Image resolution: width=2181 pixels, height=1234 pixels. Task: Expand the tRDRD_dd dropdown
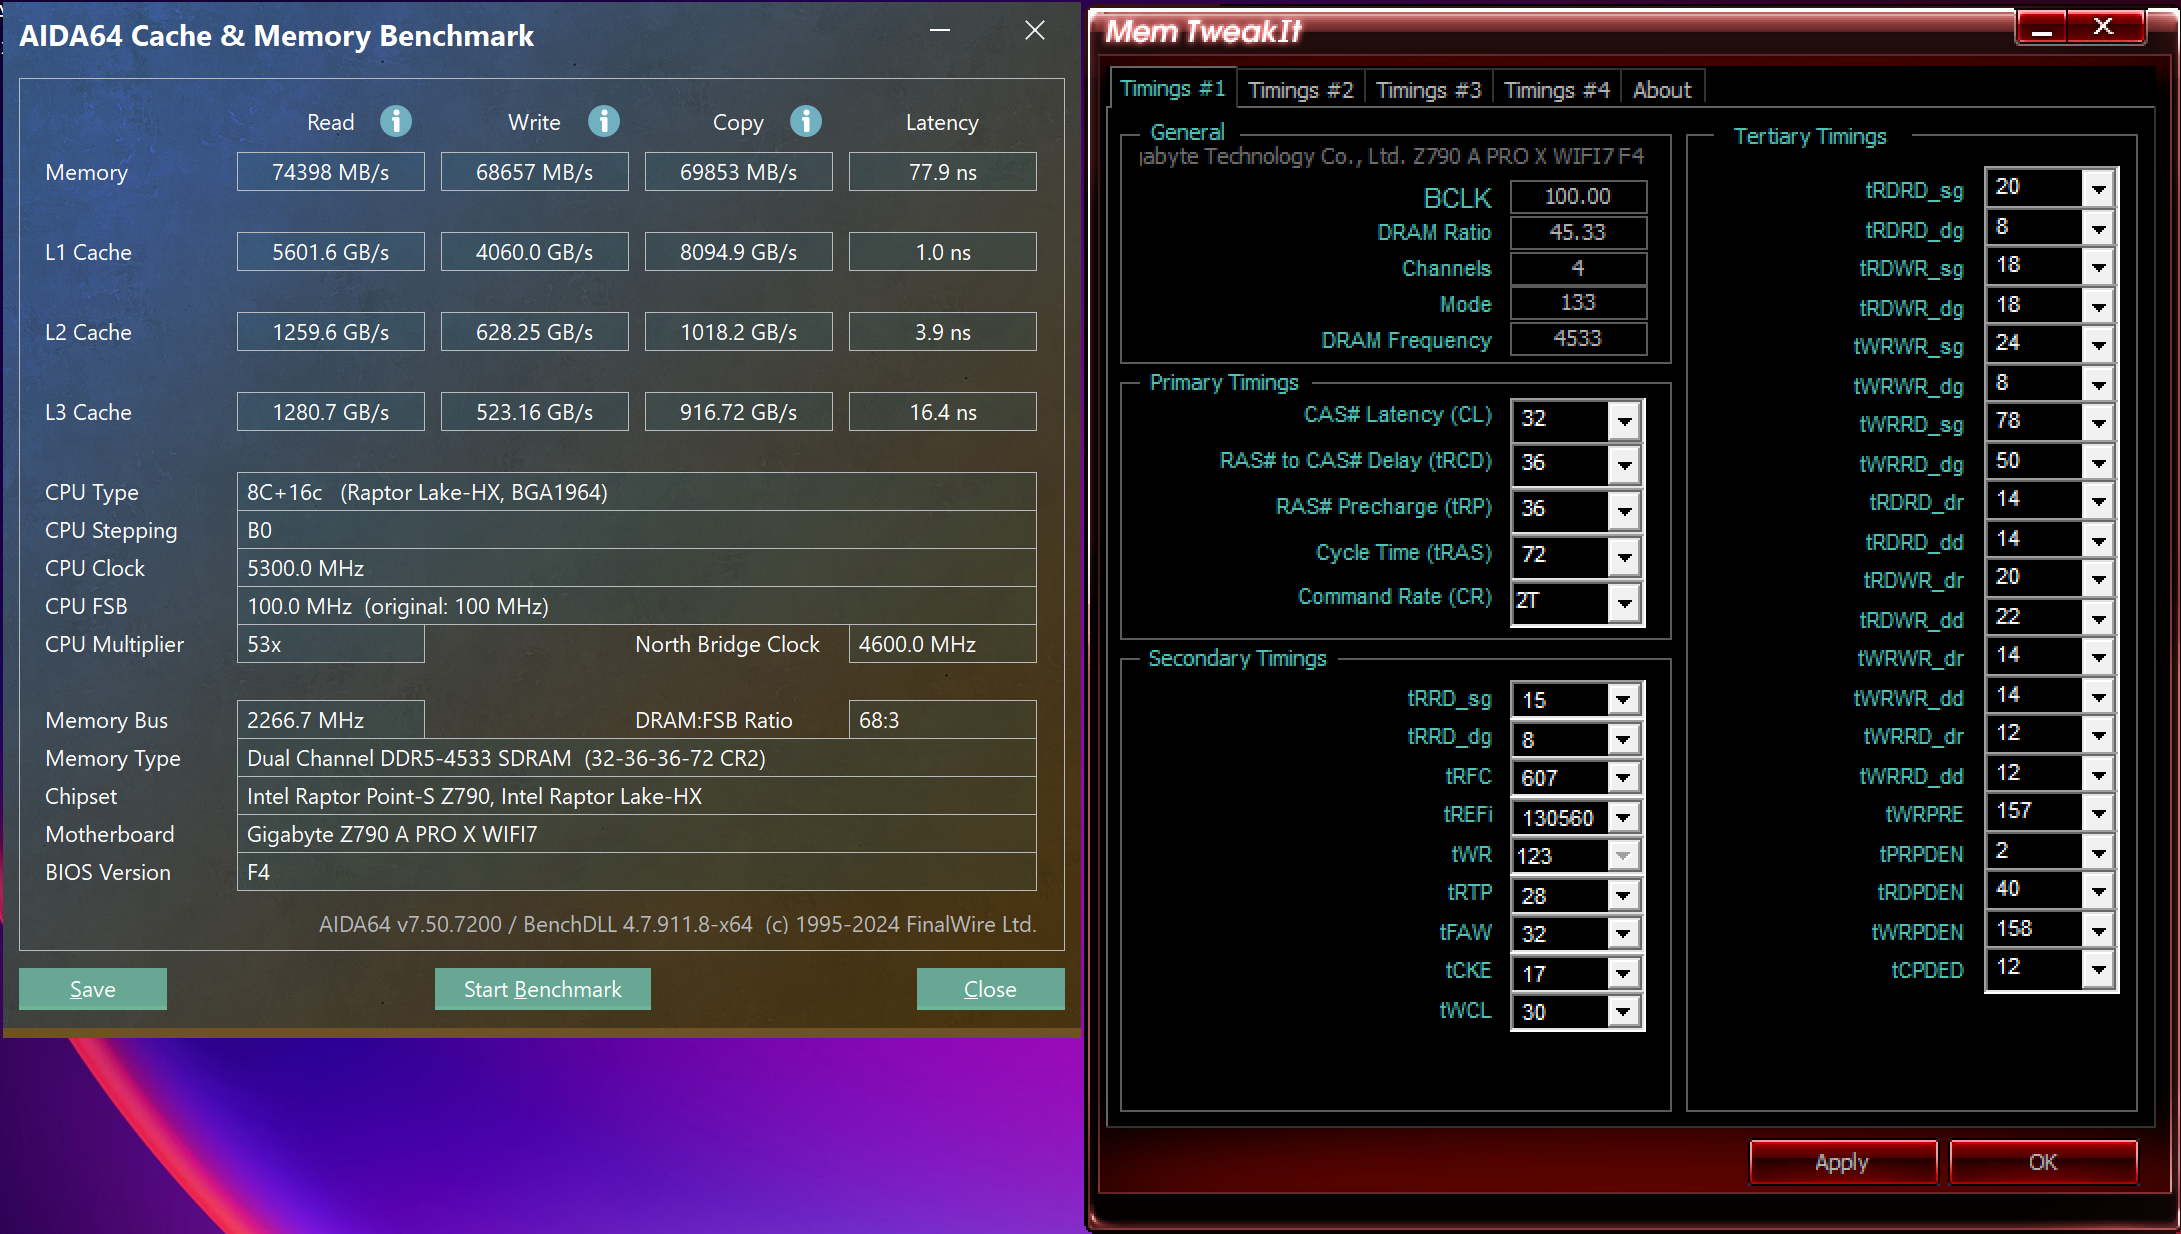(2098, 540)
